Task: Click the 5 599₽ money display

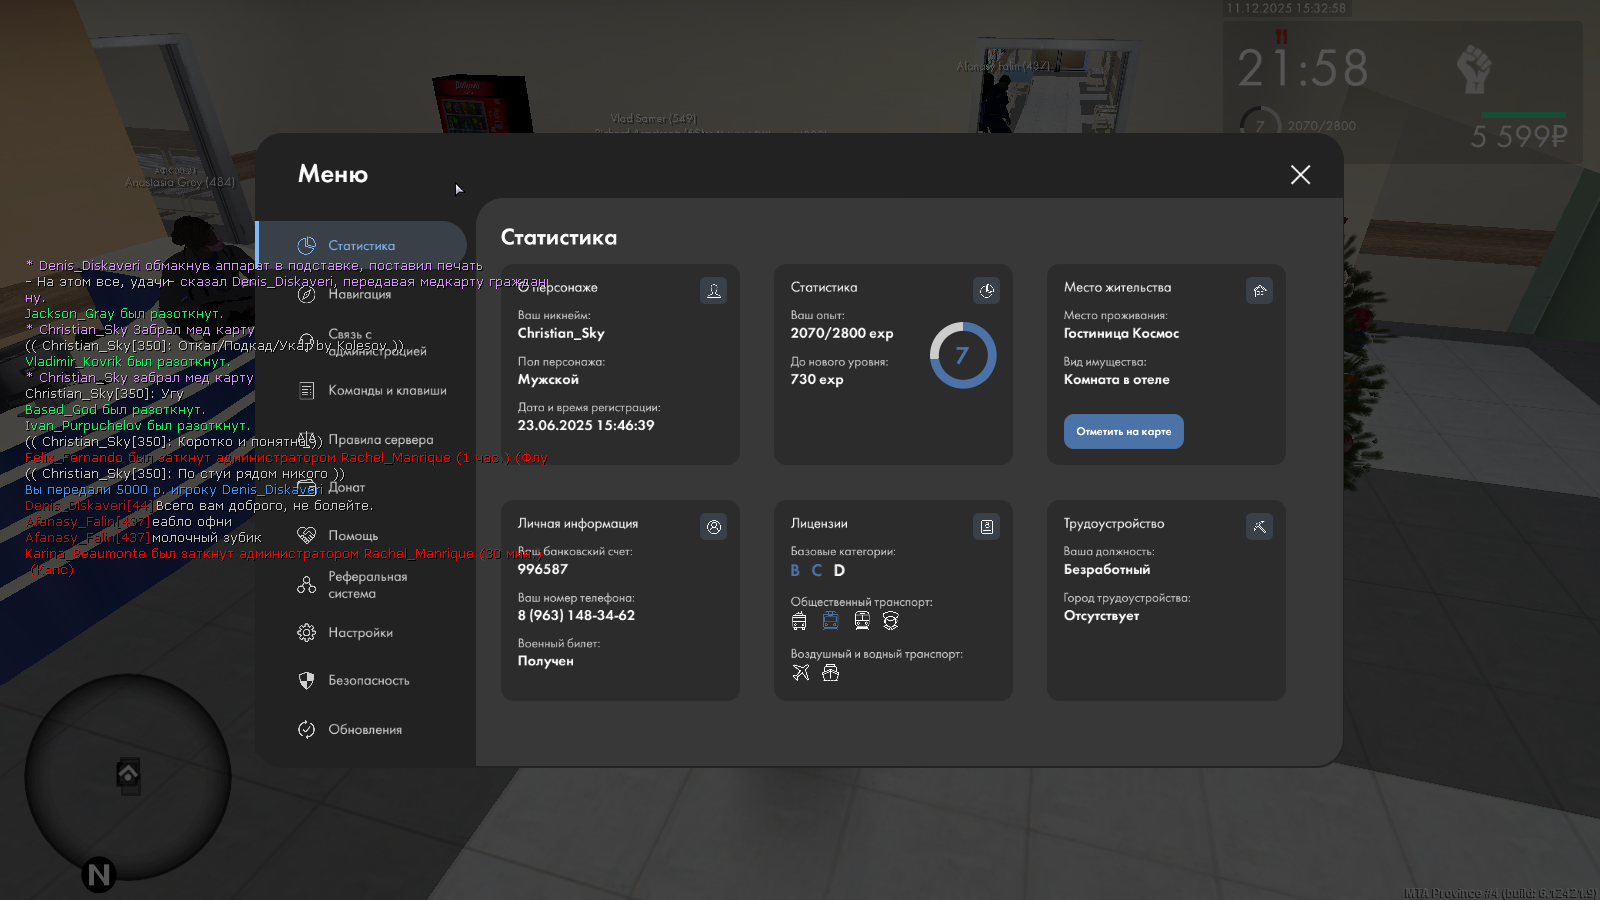Action: [1518, 137]
